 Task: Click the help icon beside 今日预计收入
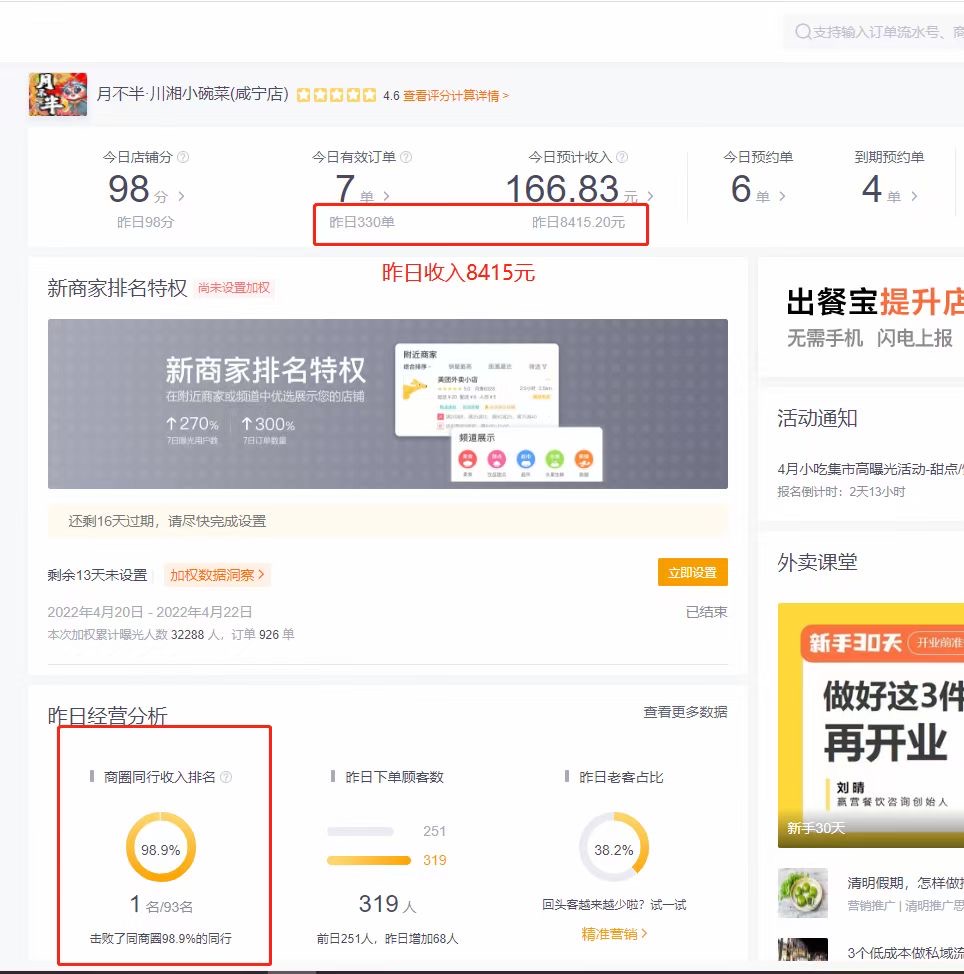[x=621, y=157]
